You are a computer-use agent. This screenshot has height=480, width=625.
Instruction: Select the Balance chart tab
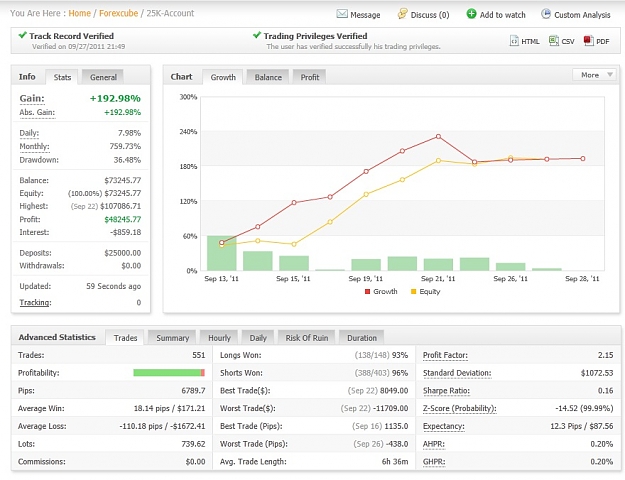click(268, 77)
